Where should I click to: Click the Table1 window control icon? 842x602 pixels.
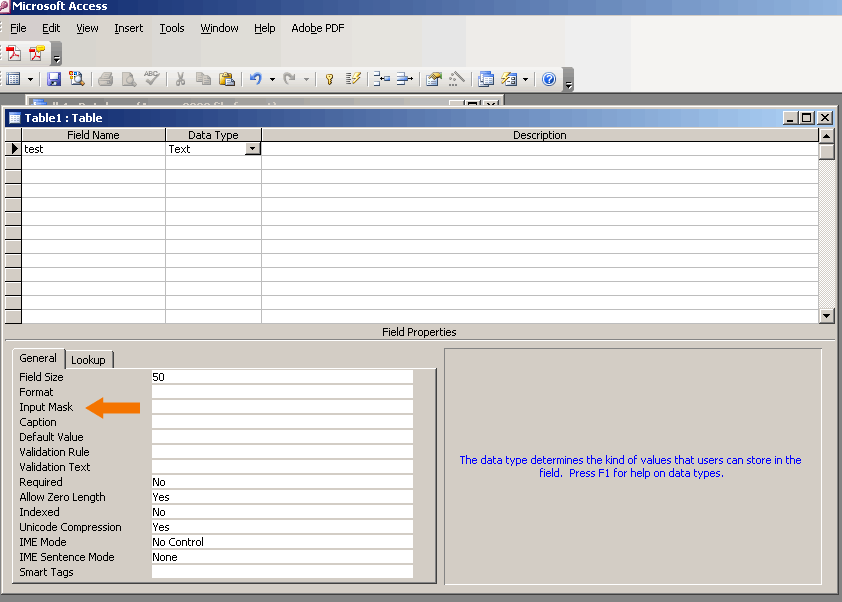14,118
